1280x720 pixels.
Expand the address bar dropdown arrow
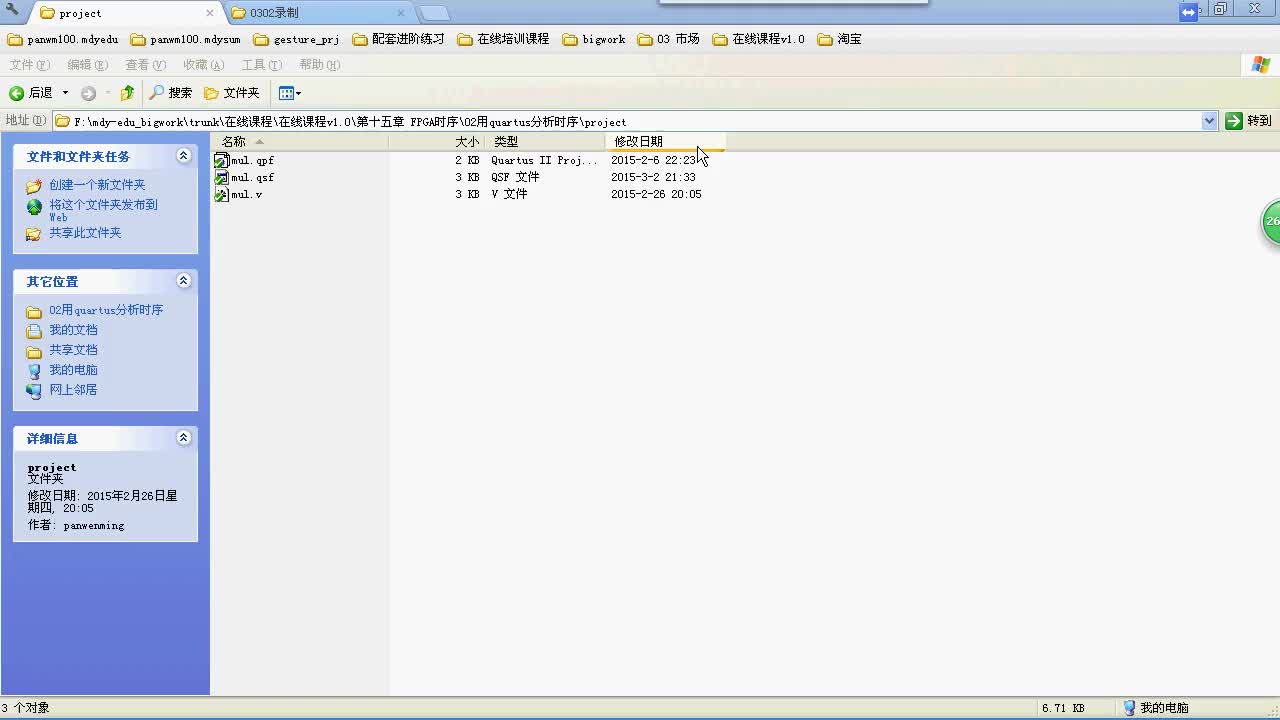coord(1209,121)
